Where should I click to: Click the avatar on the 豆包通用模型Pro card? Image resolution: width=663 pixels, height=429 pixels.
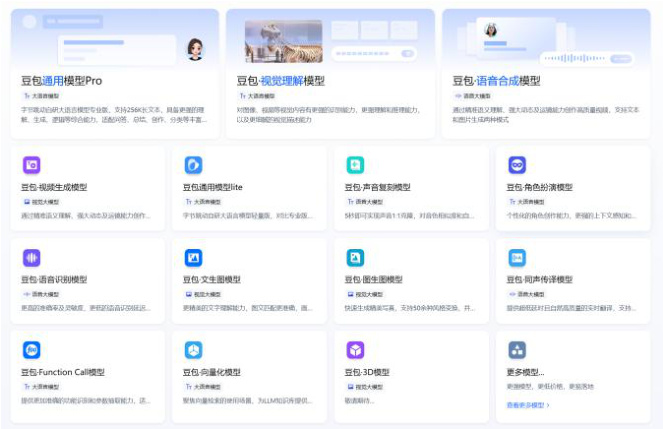pyautogui.click(x=195, y=49)
